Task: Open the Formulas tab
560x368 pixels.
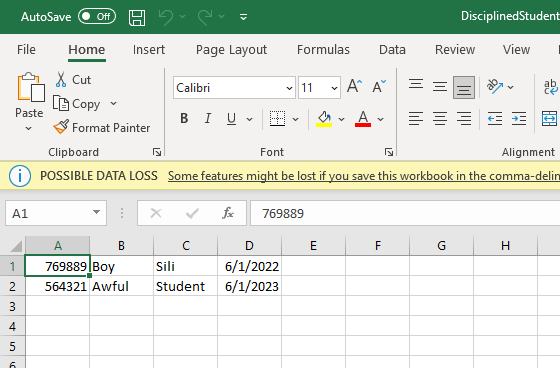Action: pos(323,49)
